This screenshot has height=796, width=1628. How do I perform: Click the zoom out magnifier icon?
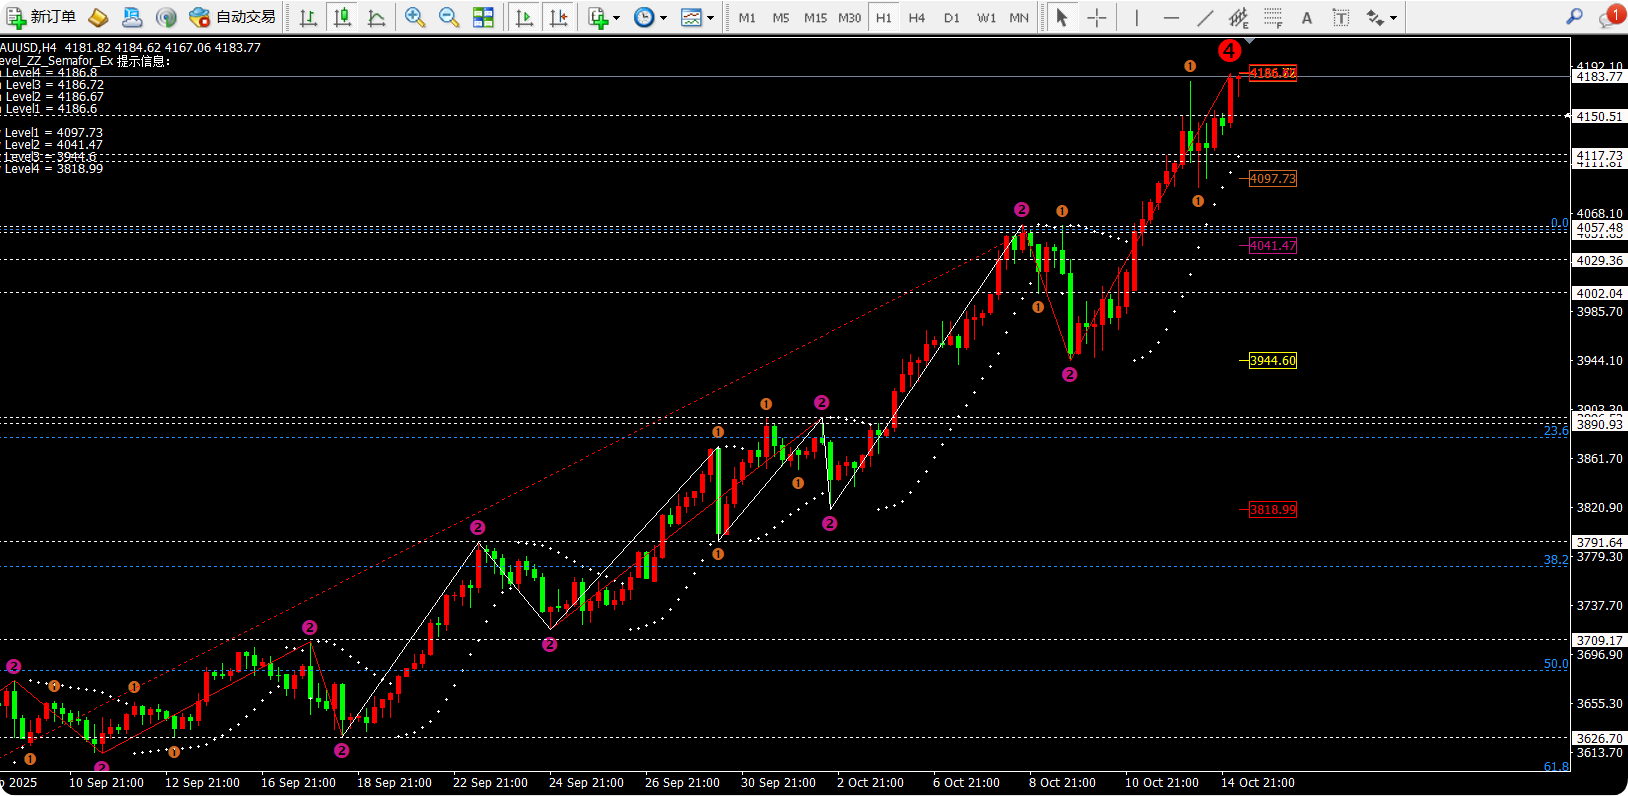point(449,17)
